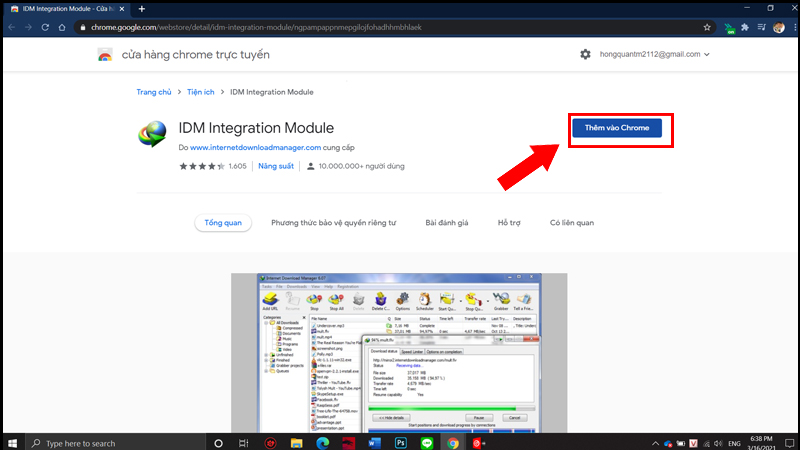Screen dimensions: 800x450
Task: Click the IDM screenshot preview image
Action: coord(399,353)
